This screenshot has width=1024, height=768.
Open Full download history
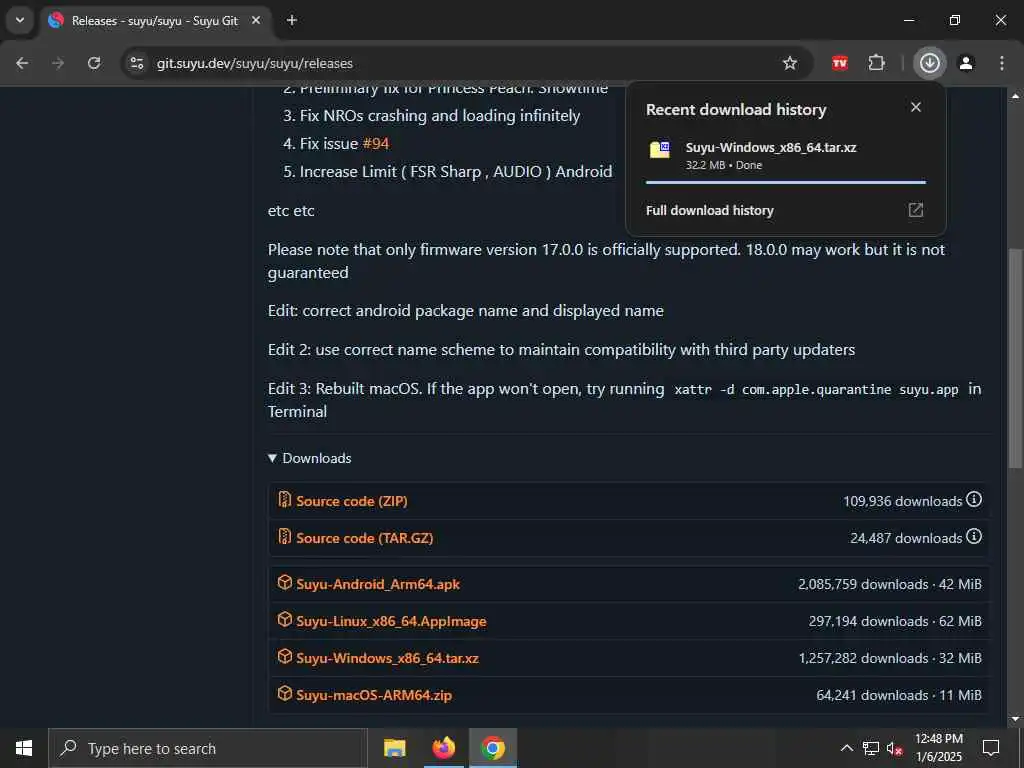point(709,210)
